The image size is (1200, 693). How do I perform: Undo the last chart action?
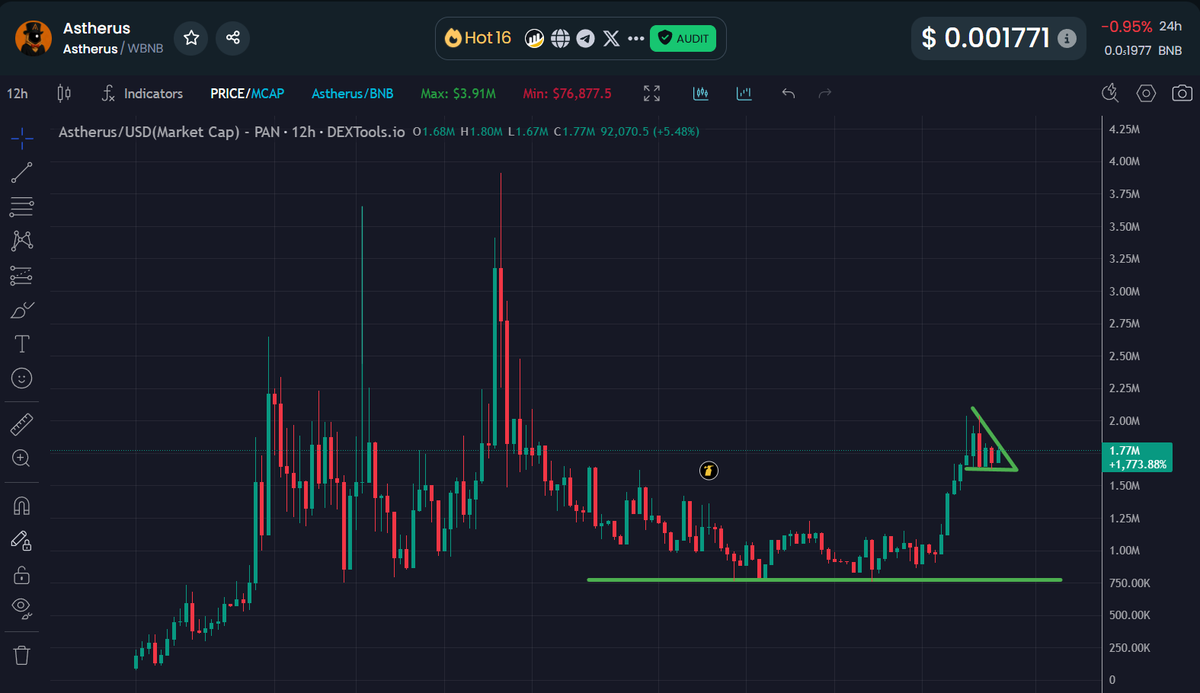[x=788, y=93]
